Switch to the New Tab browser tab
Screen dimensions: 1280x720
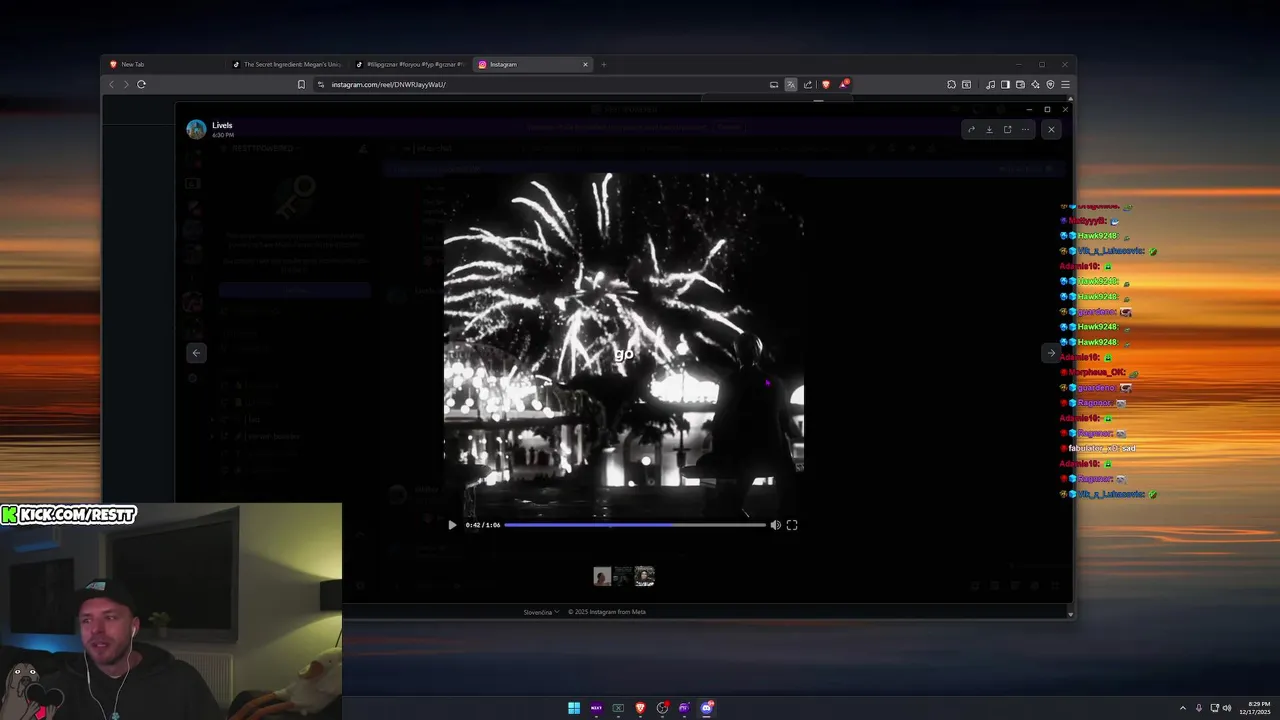click(x=163, y=64)
